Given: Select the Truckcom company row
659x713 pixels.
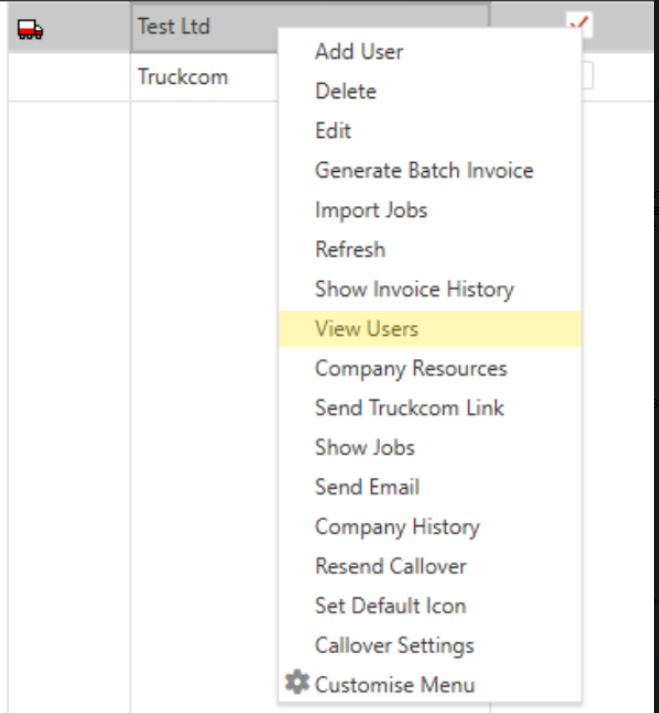Looking at the screenshot, I should point(183,77).
